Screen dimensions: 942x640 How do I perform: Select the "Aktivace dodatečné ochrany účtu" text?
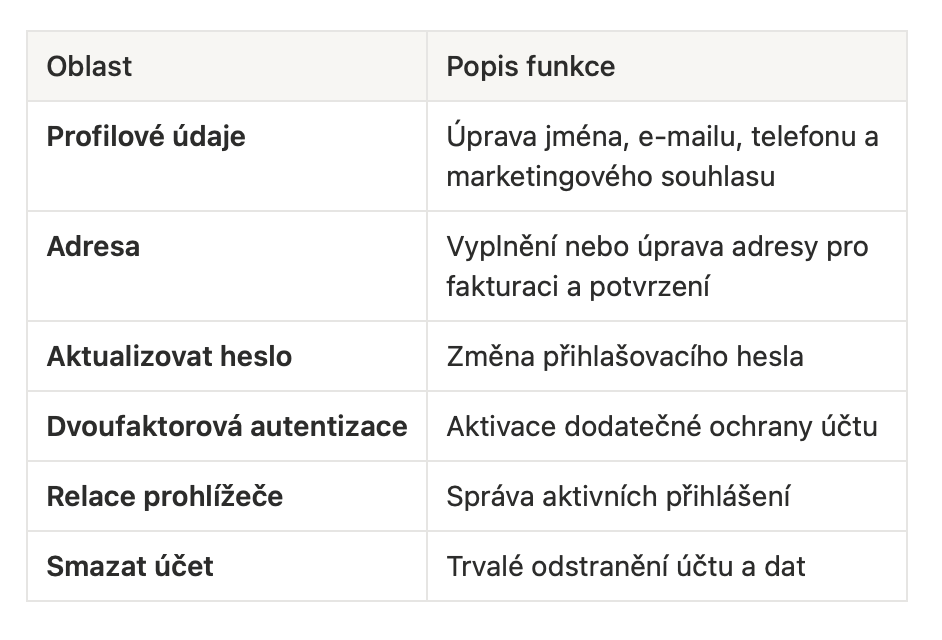[x=661, y=427]
